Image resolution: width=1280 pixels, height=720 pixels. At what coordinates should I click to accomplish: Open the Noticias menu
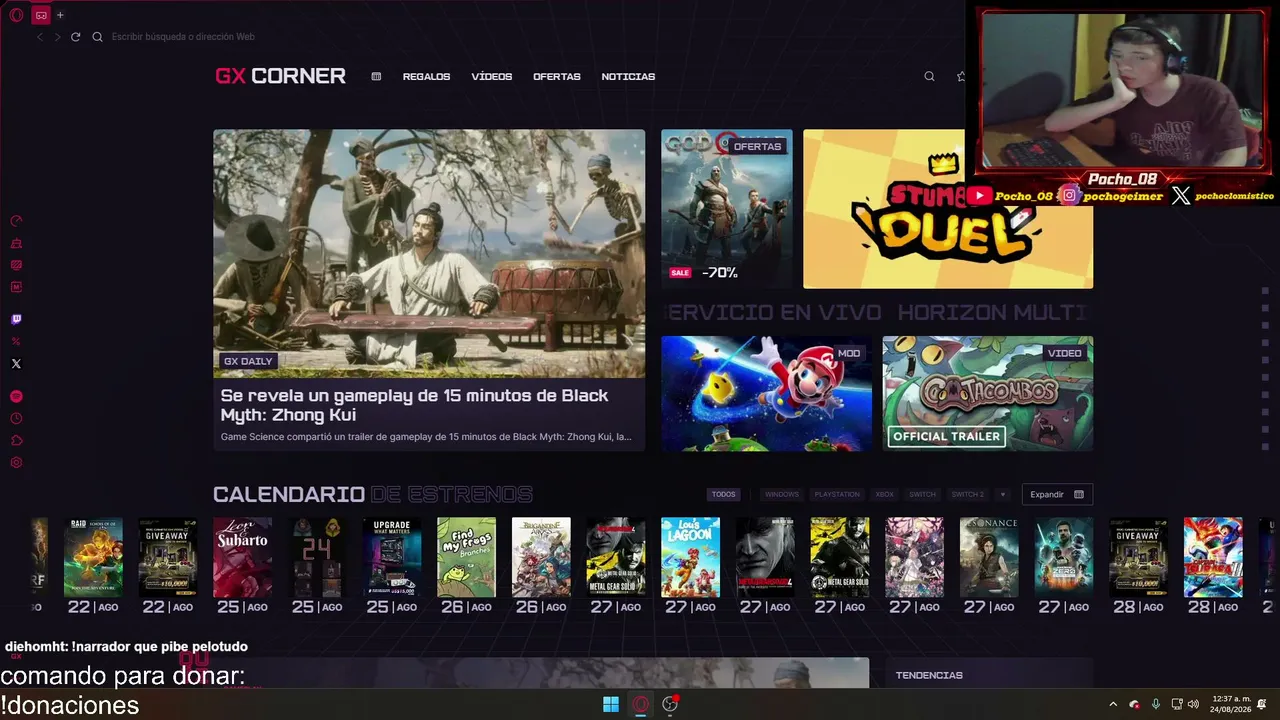point(628,77)
